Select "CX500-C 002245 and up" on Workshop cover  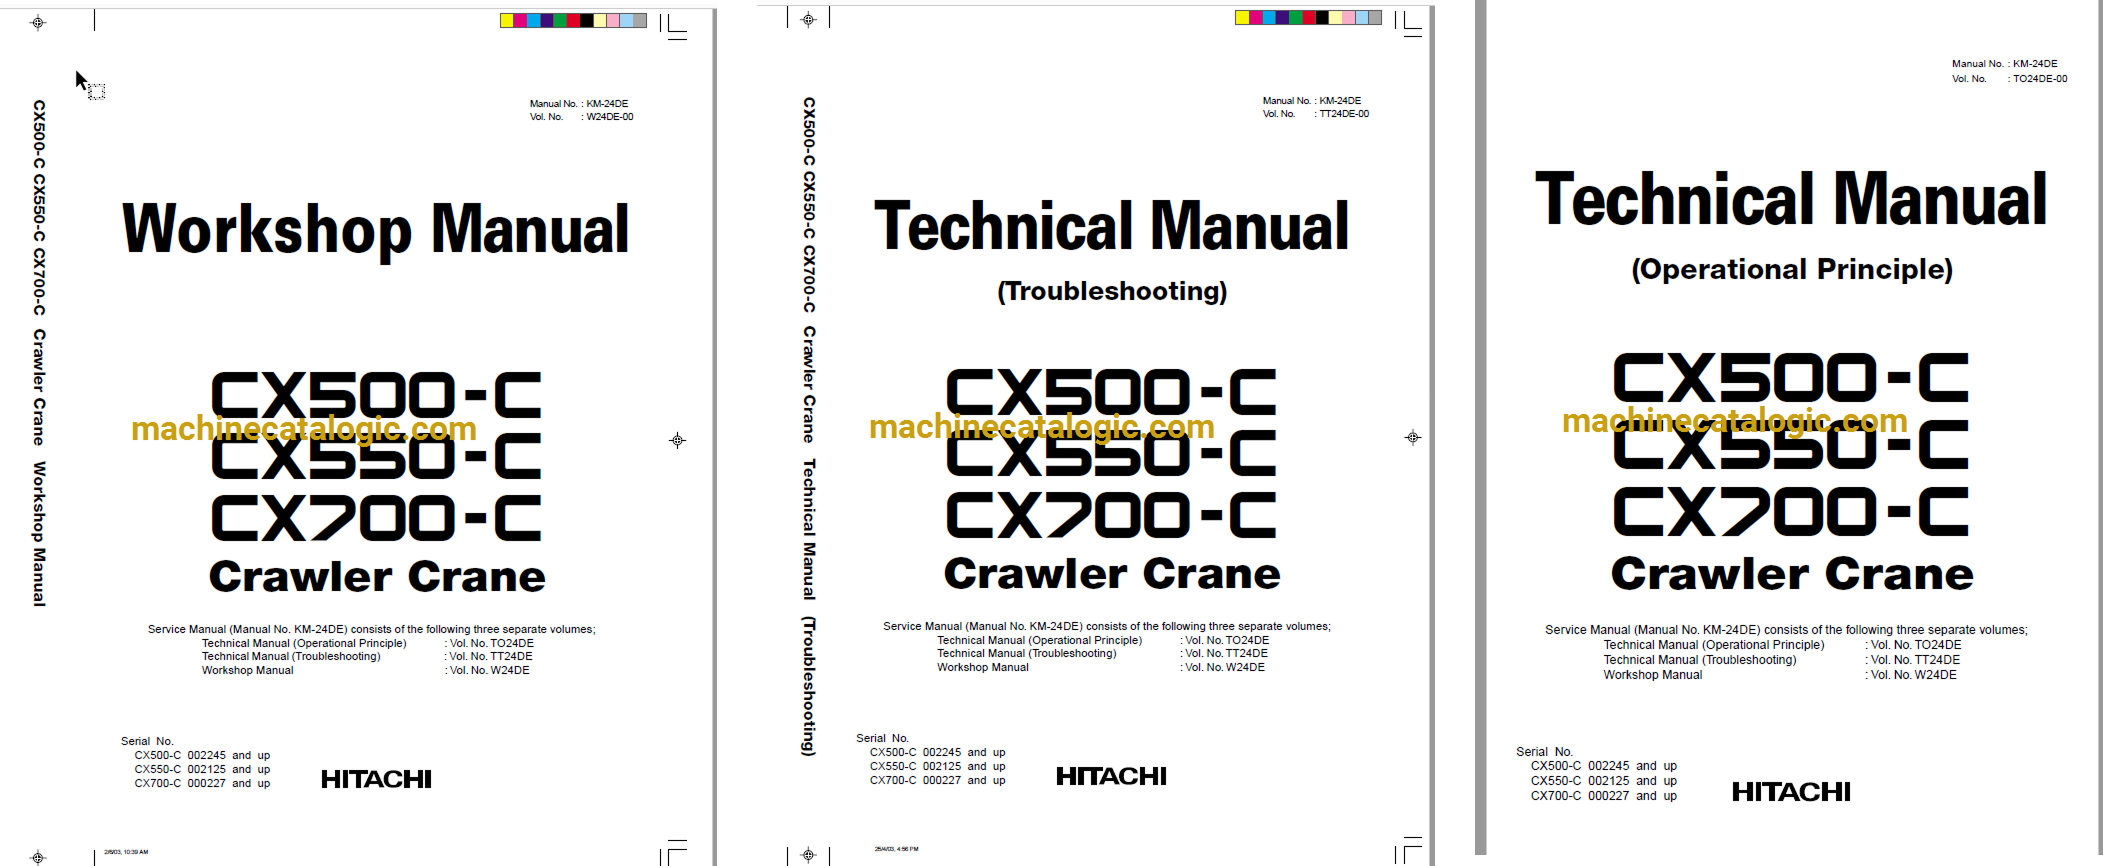pos(202,756)
